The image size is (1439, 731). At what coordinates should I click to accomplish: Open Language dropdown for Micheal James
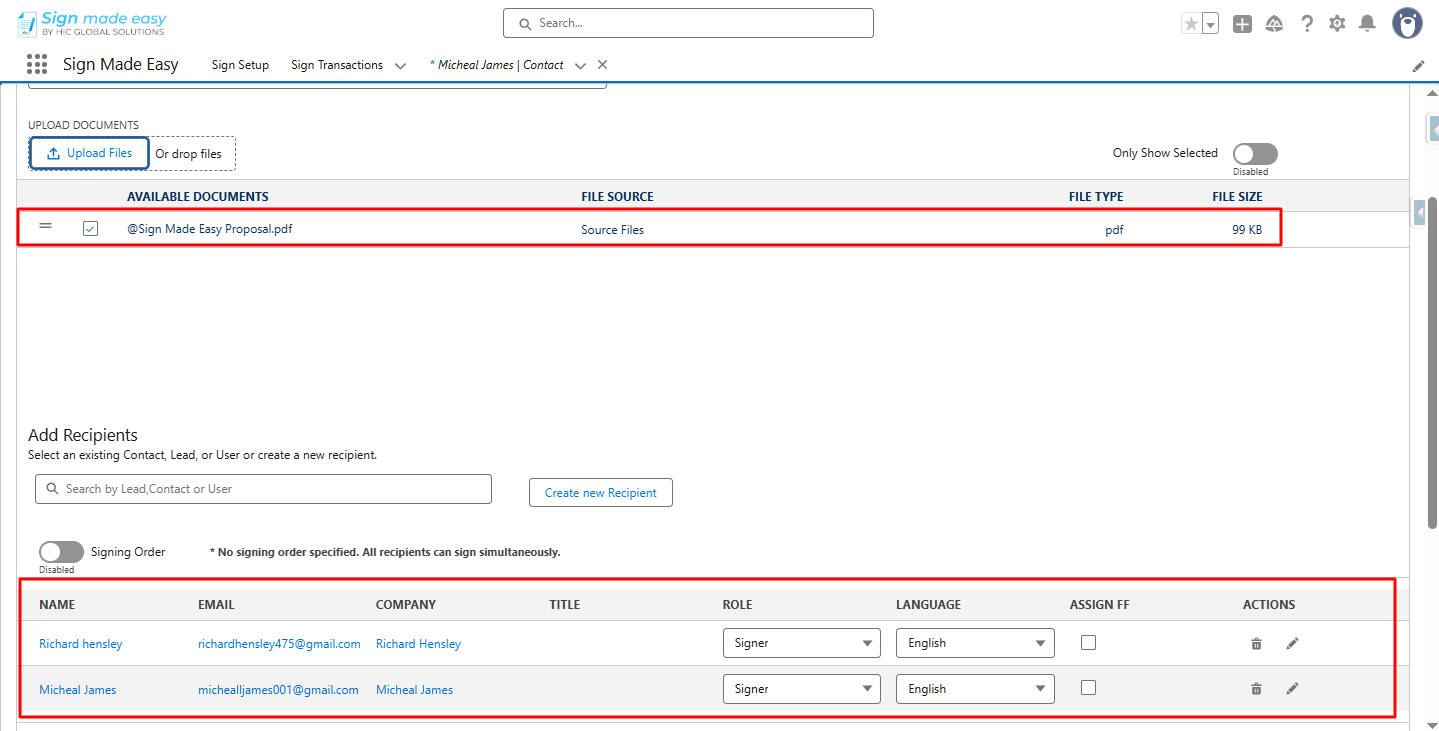coord(974,689)
